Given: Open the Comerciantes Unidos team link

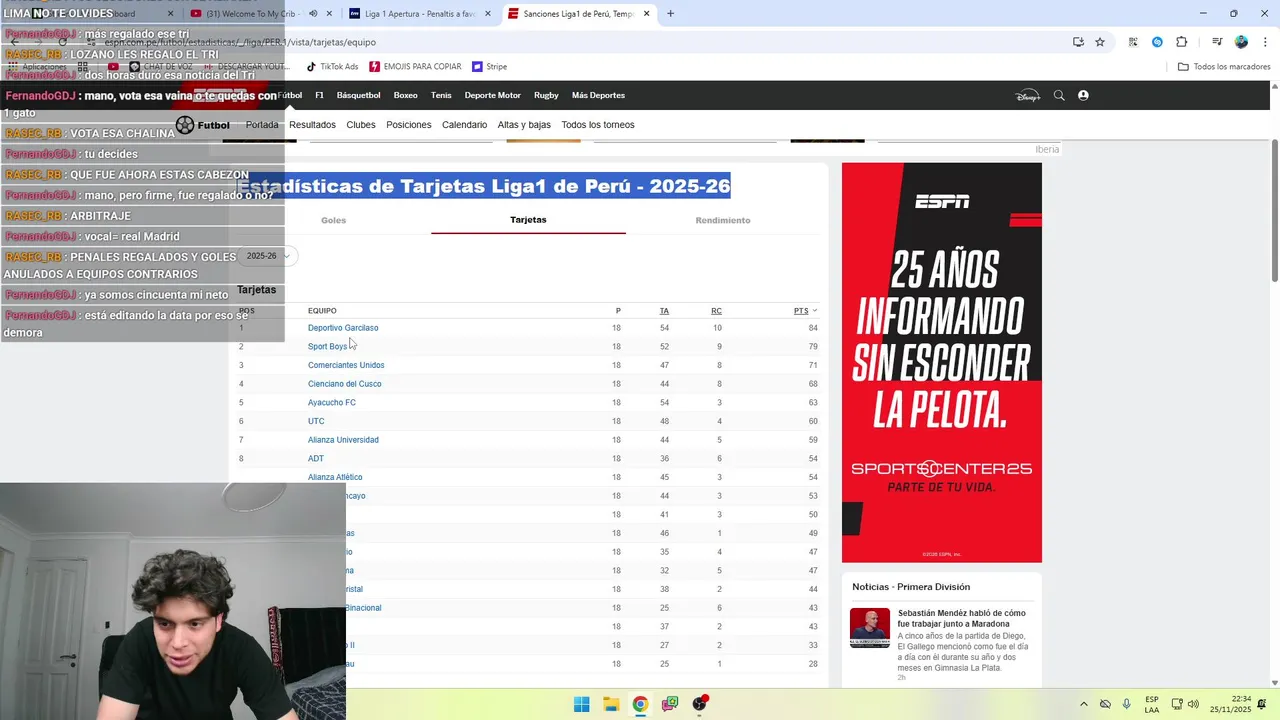Looking at the screenshot, I should pos(346,366).
